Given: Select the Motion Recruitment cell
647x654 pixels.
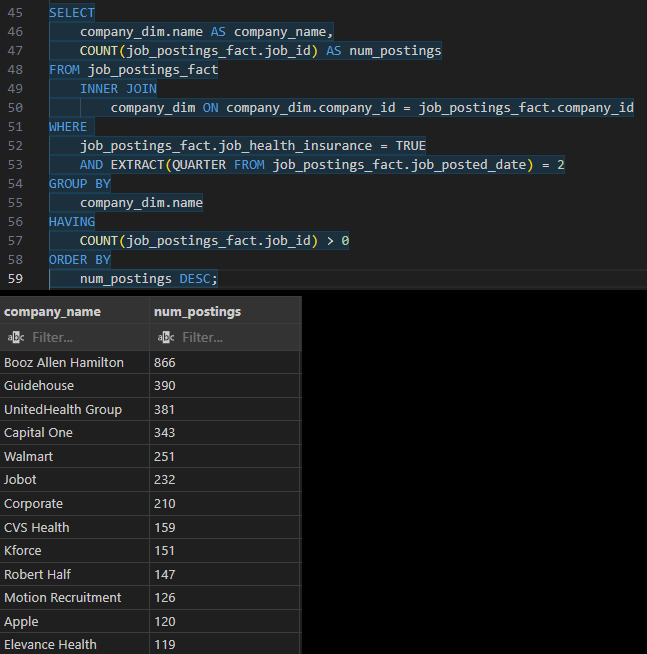Looking at the screenshot, I should [x=63, y=597].
